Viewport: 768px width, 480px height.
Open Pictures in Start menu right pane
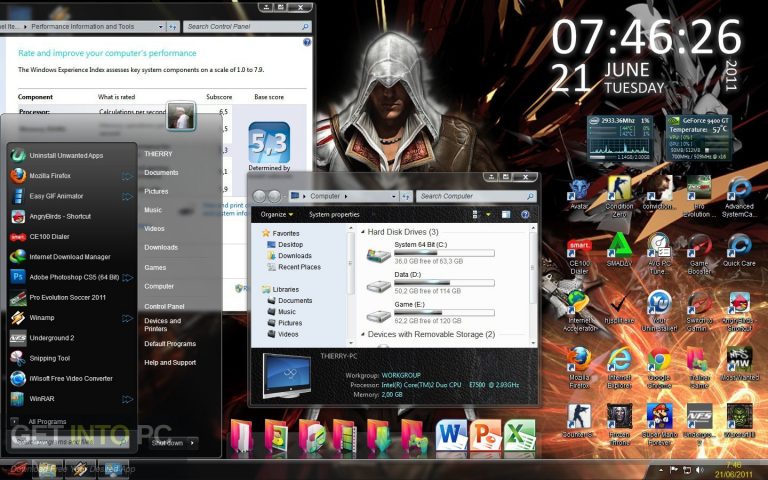pos(156,191)
